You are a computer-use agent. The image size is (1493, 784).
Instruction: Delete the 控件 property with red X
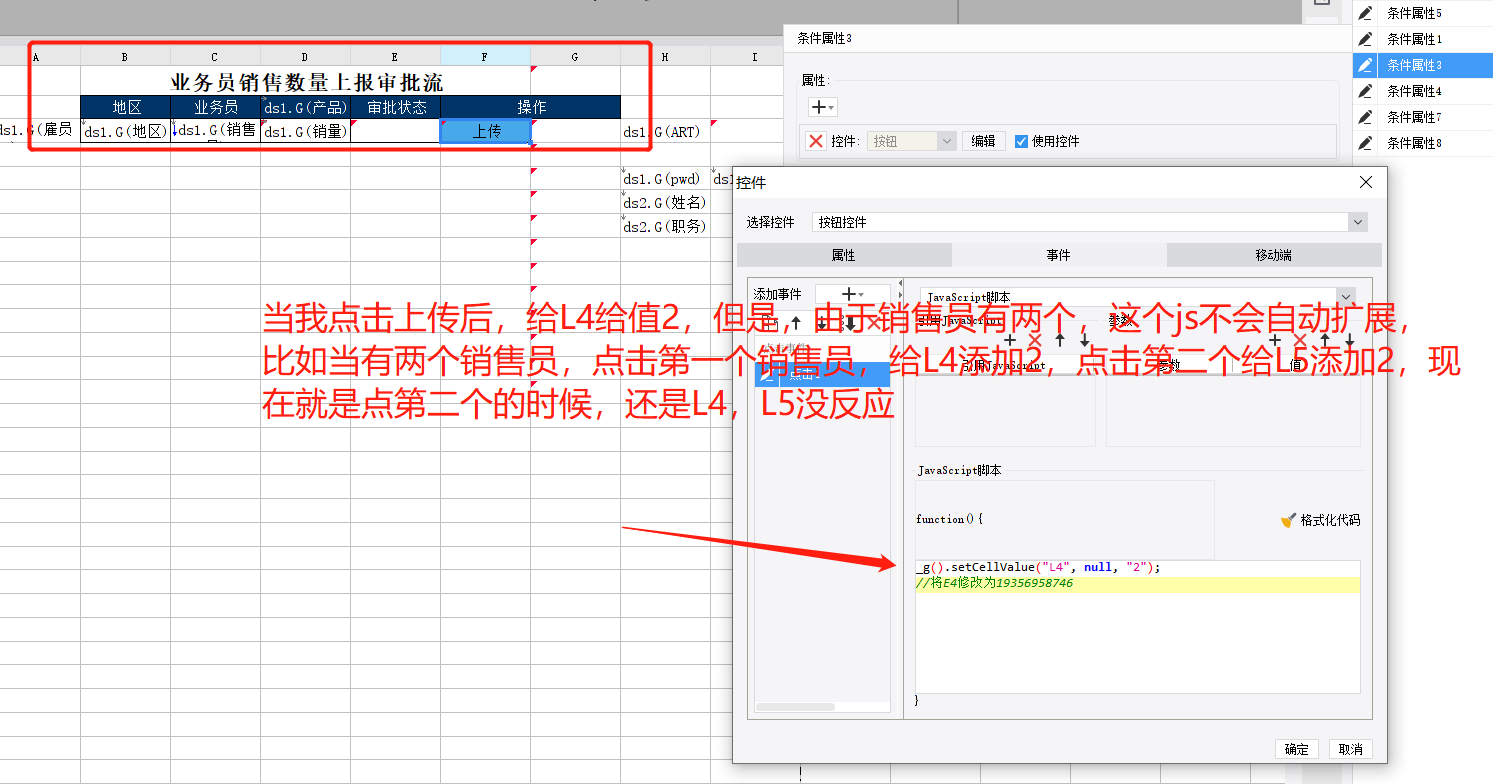(816, 141)
